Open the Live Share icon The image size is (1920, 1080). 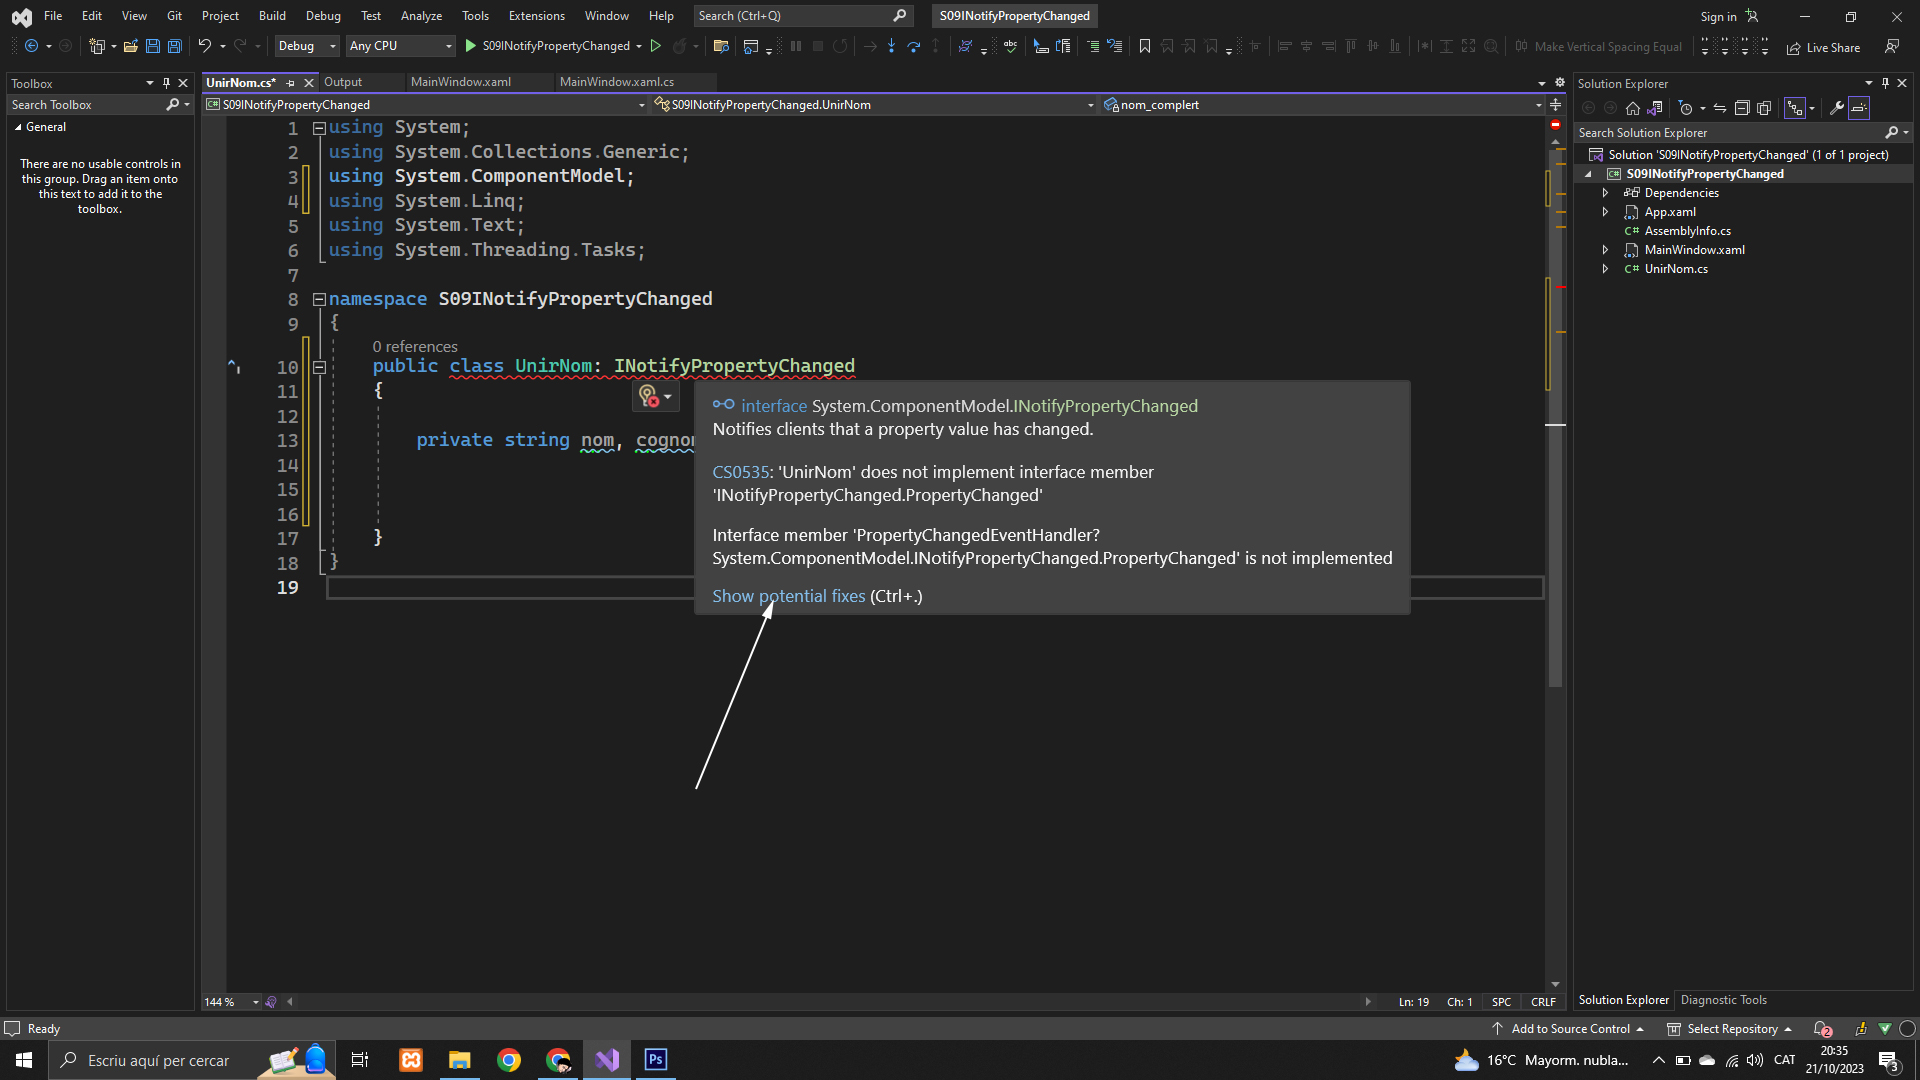click(1794, 47)
